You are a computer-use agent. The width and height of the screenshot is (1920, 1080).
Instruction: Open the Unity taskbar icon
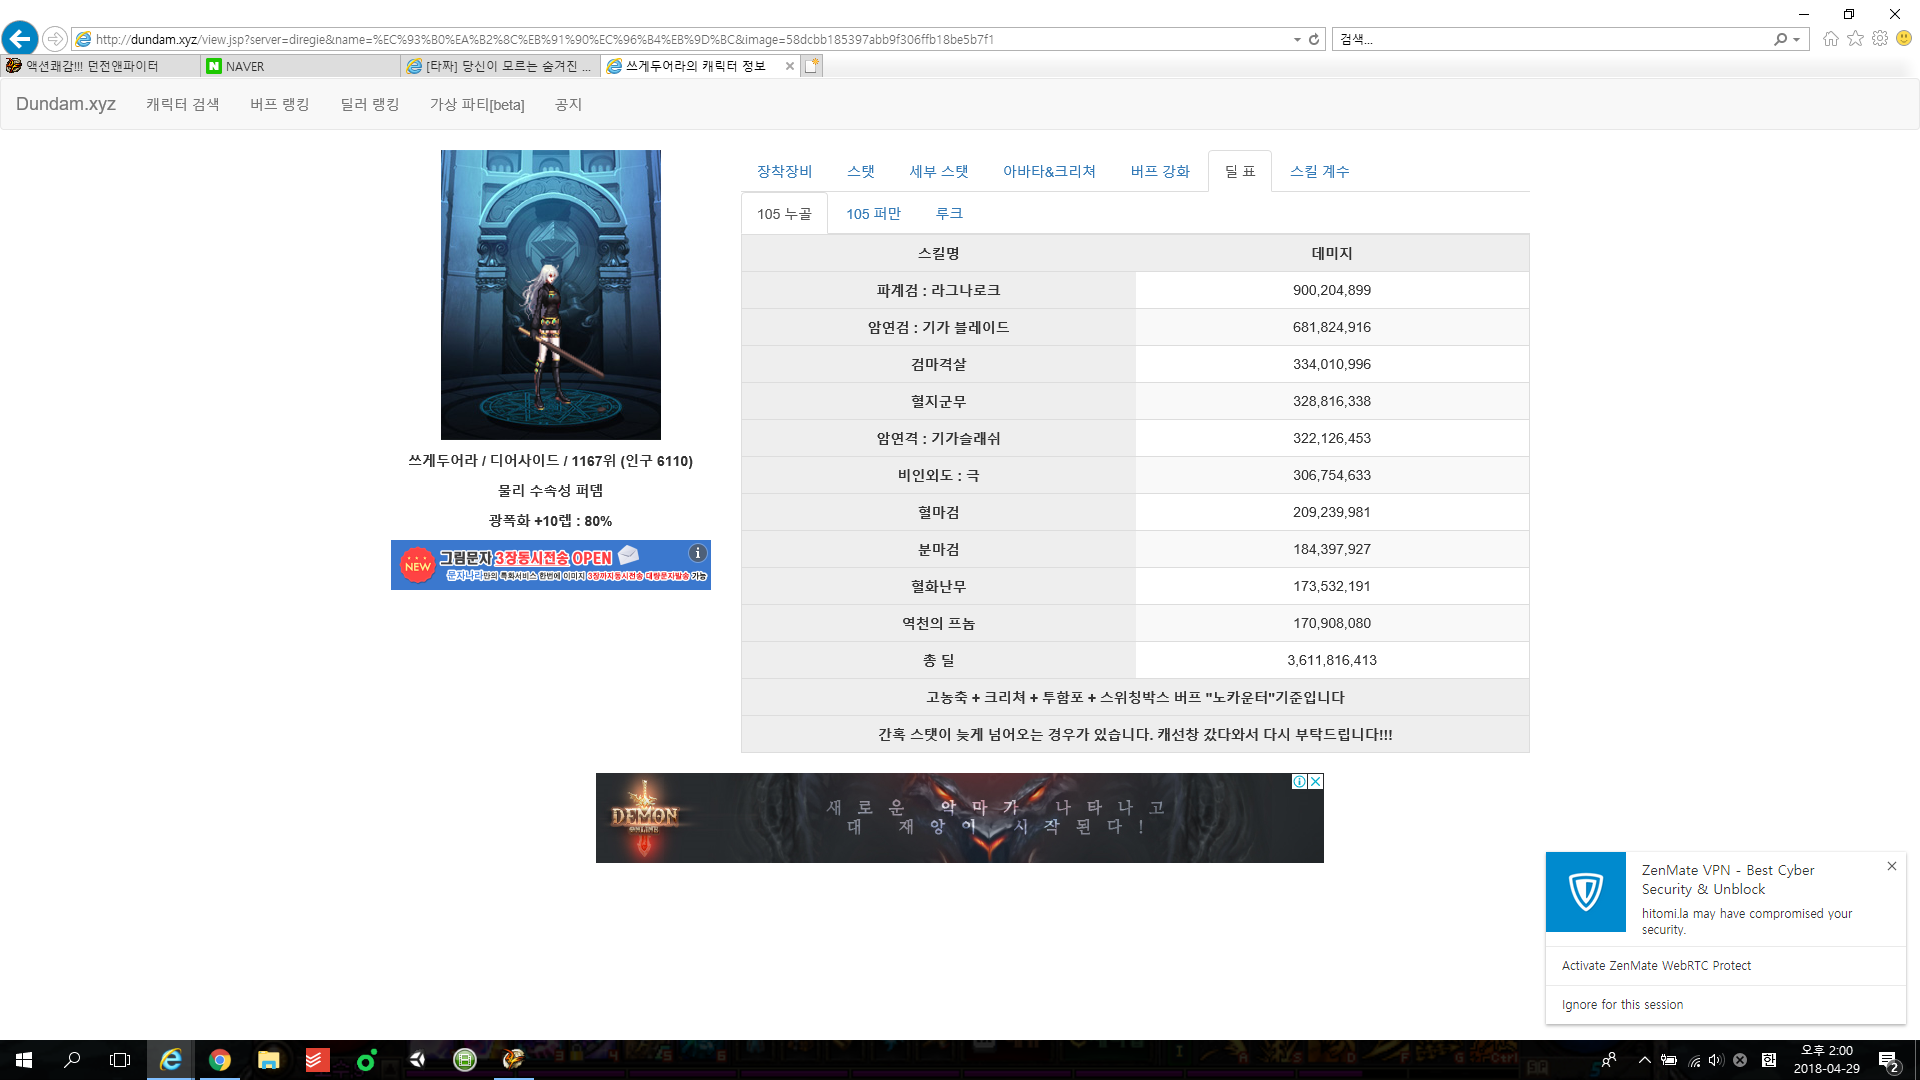coord(416,1060)
